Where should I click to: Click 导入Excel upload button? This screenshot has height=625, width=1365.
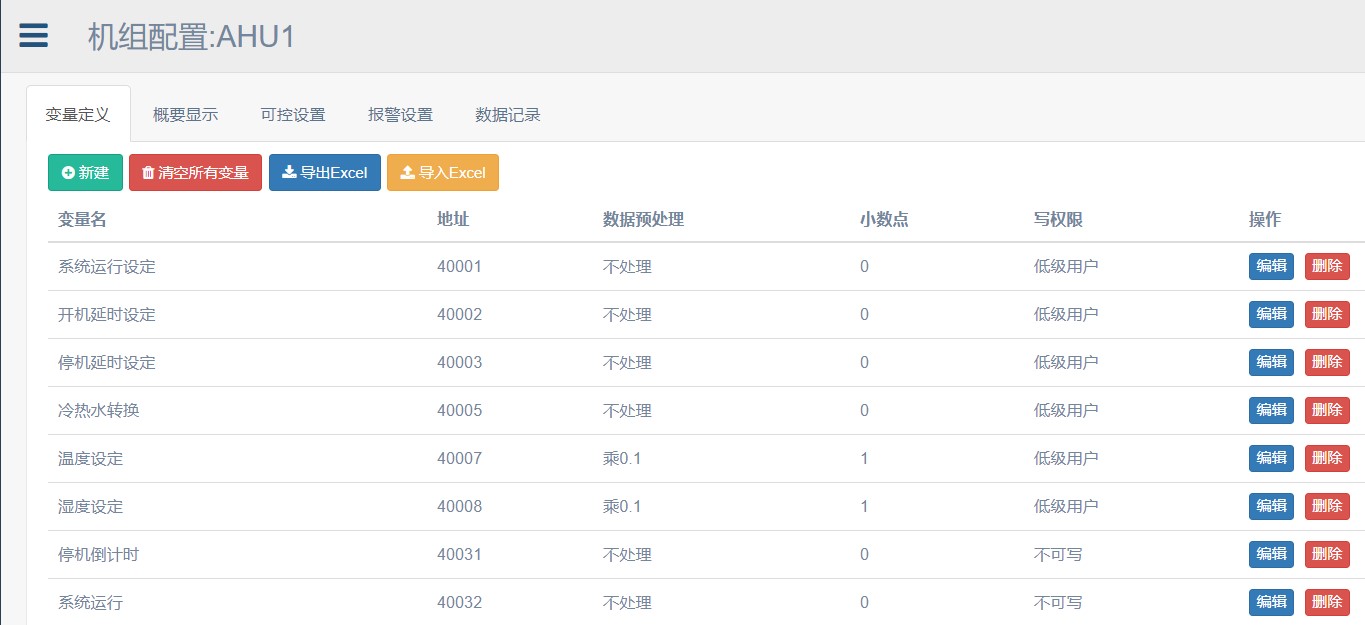tap(442, 172)
